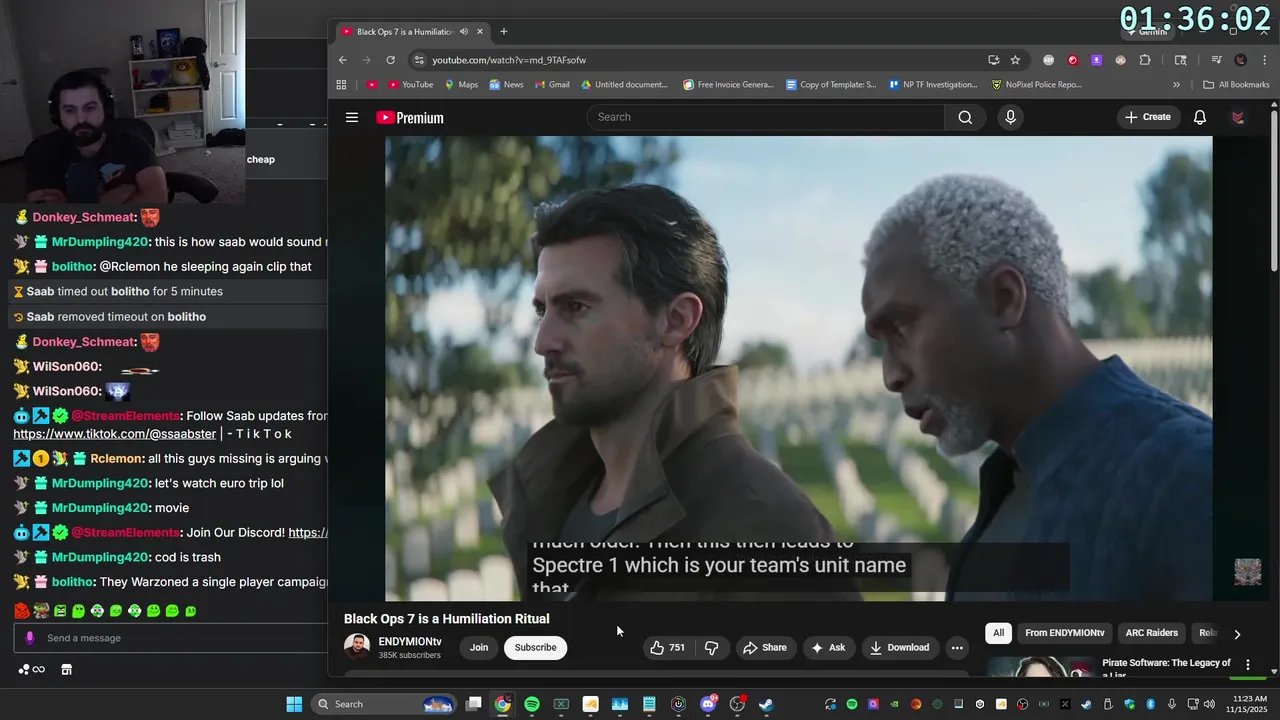Reload the YouTube page
This screenshot has width=1280, height=720.
tap(390, 60)
